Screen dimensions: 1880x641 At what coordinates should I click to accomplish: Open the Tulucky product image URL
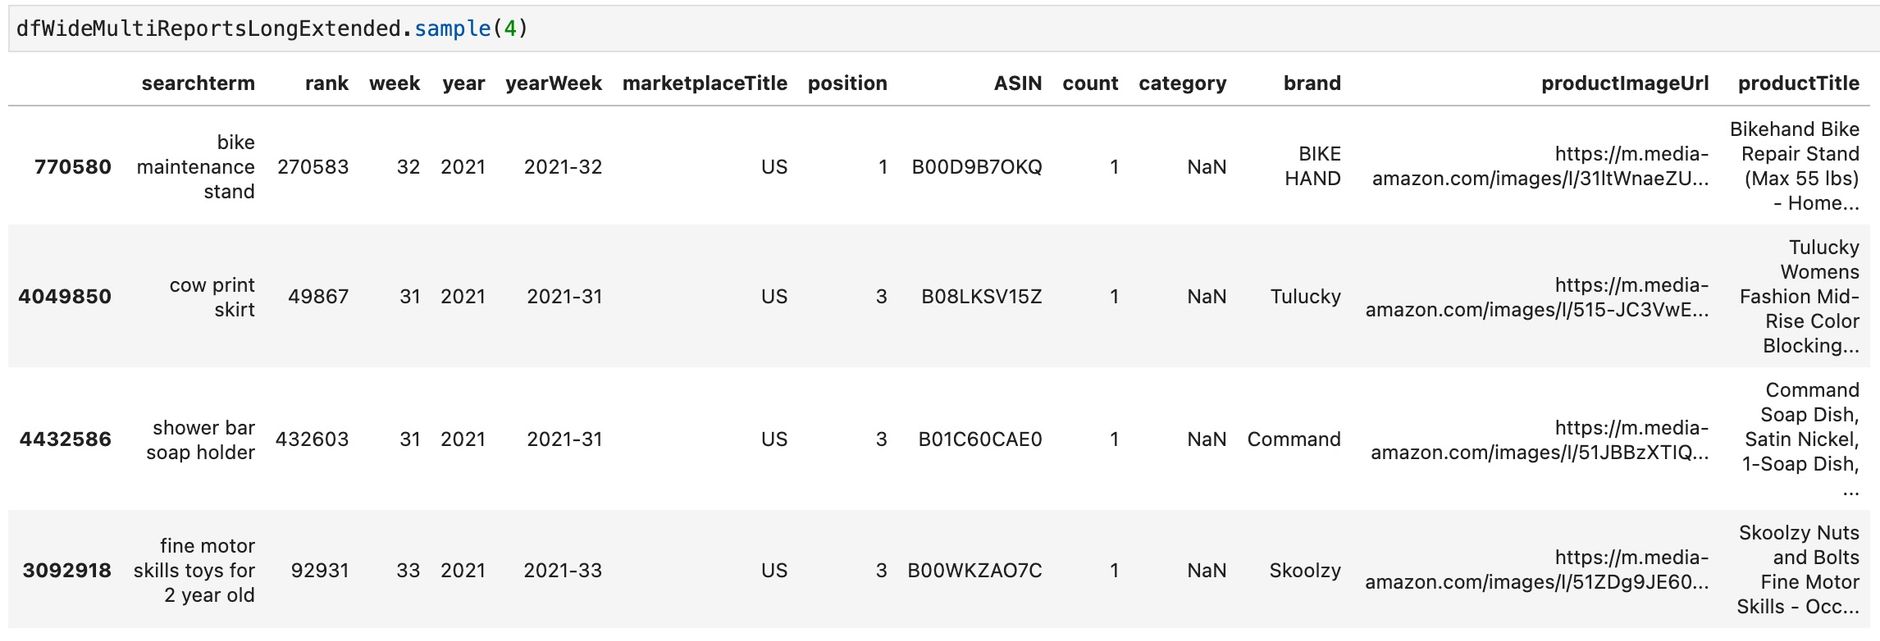tap(1537, 297)
